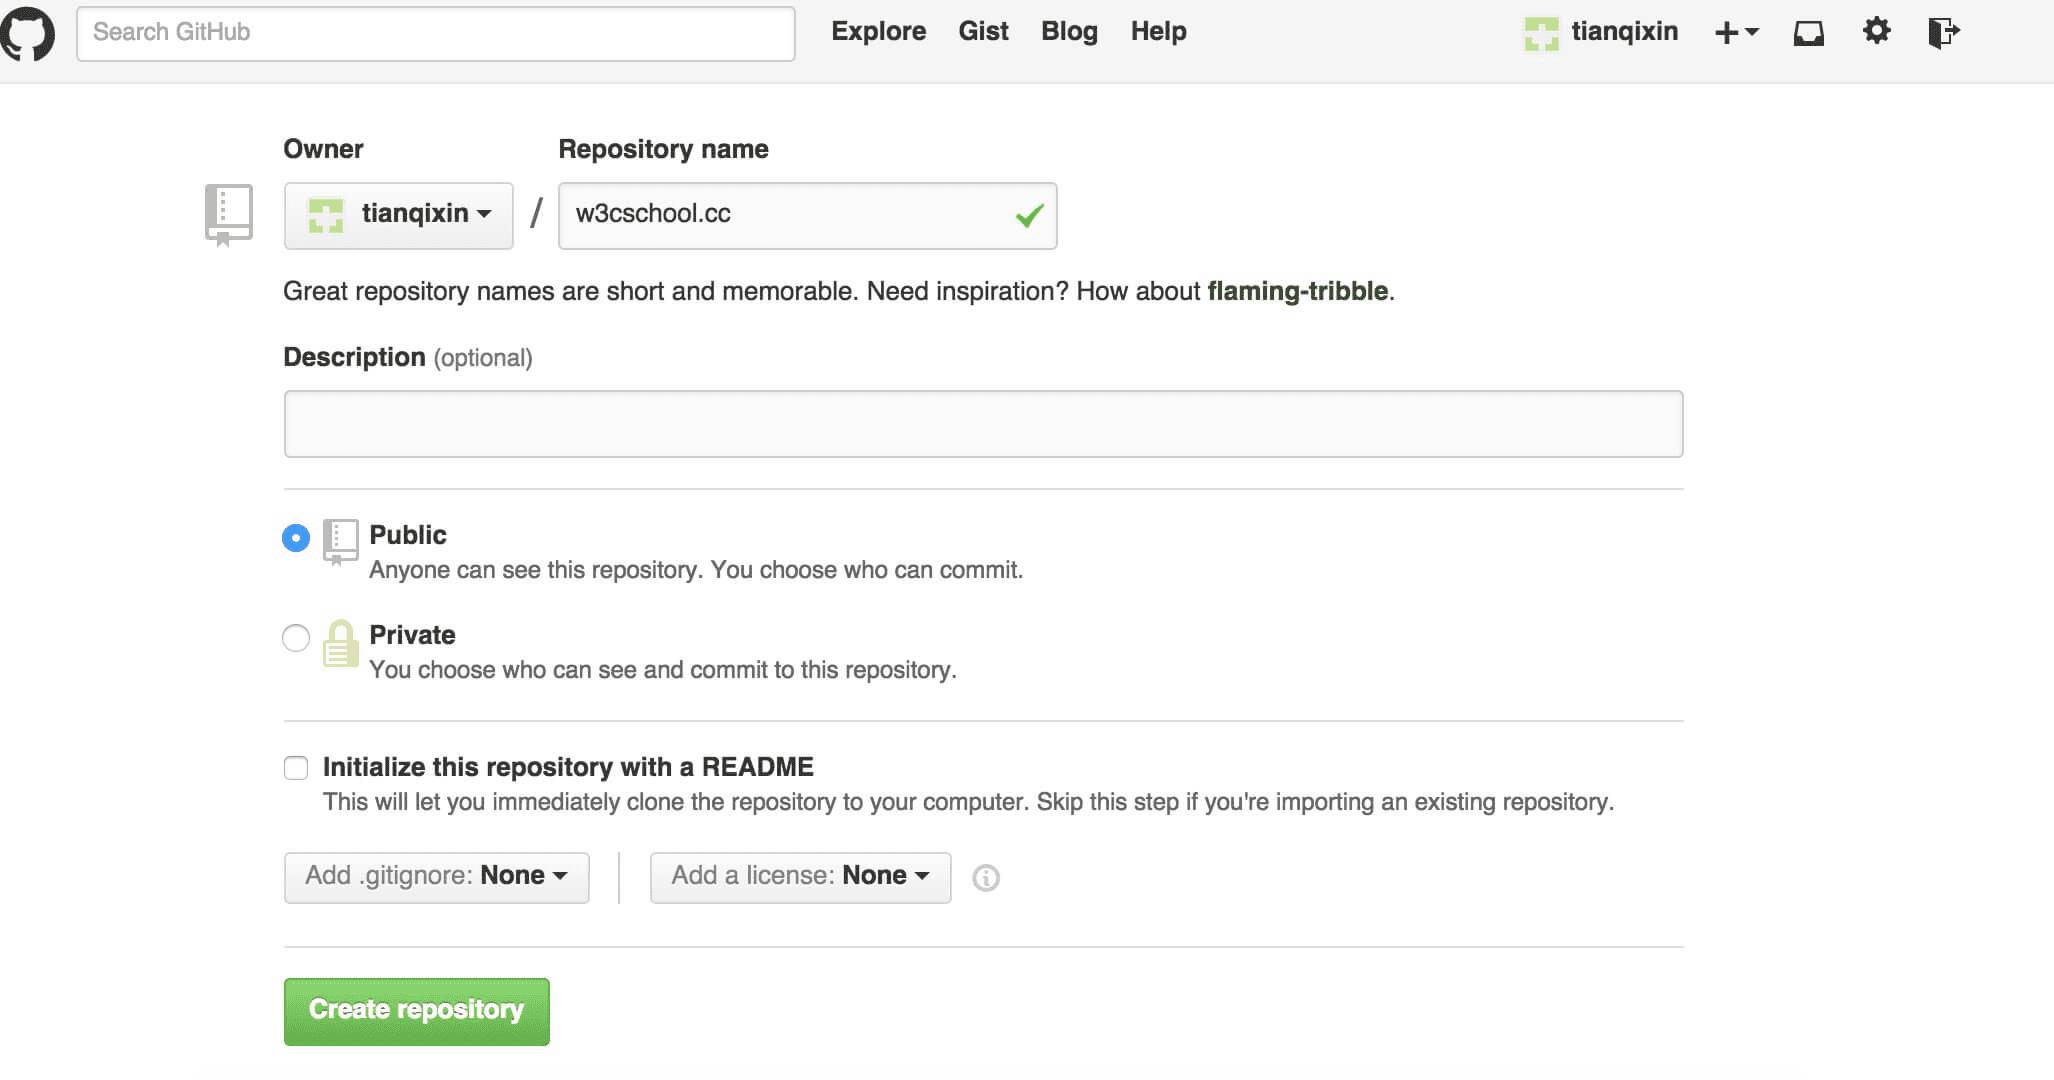2054x1080 pixels.
Task: Select the Private radio button
Action: (296, 638)
